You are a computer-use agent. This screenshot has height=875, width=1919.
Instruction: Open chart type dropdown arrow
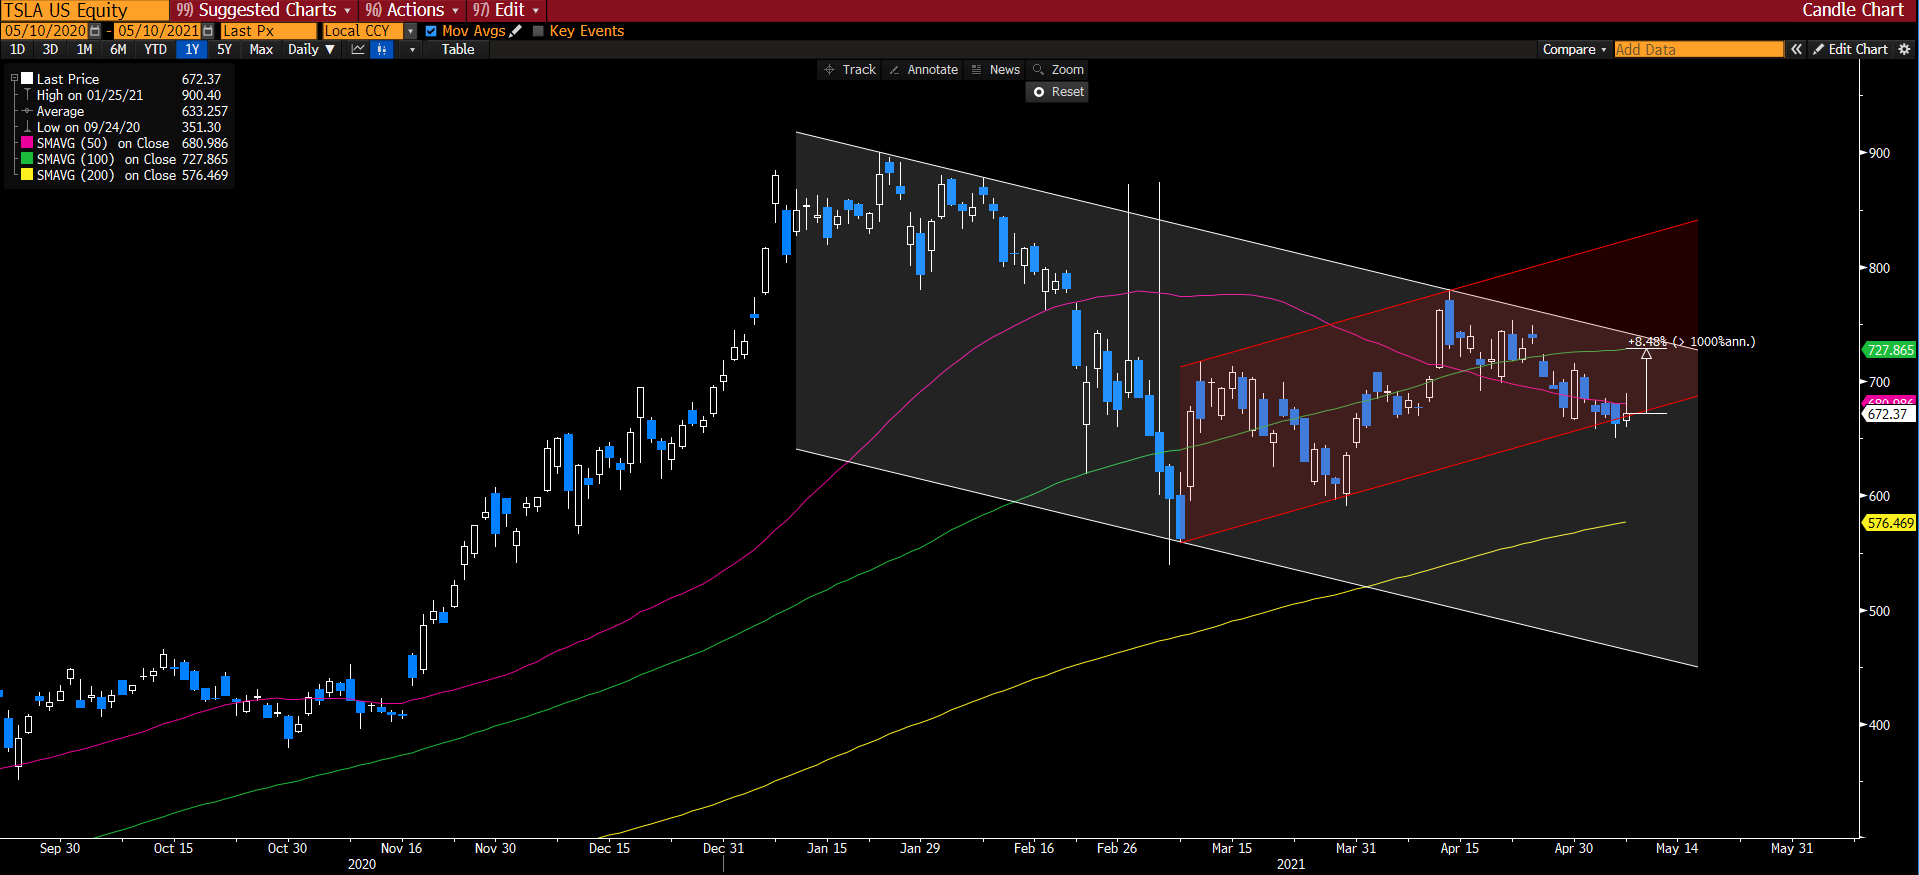coord(412,49)
